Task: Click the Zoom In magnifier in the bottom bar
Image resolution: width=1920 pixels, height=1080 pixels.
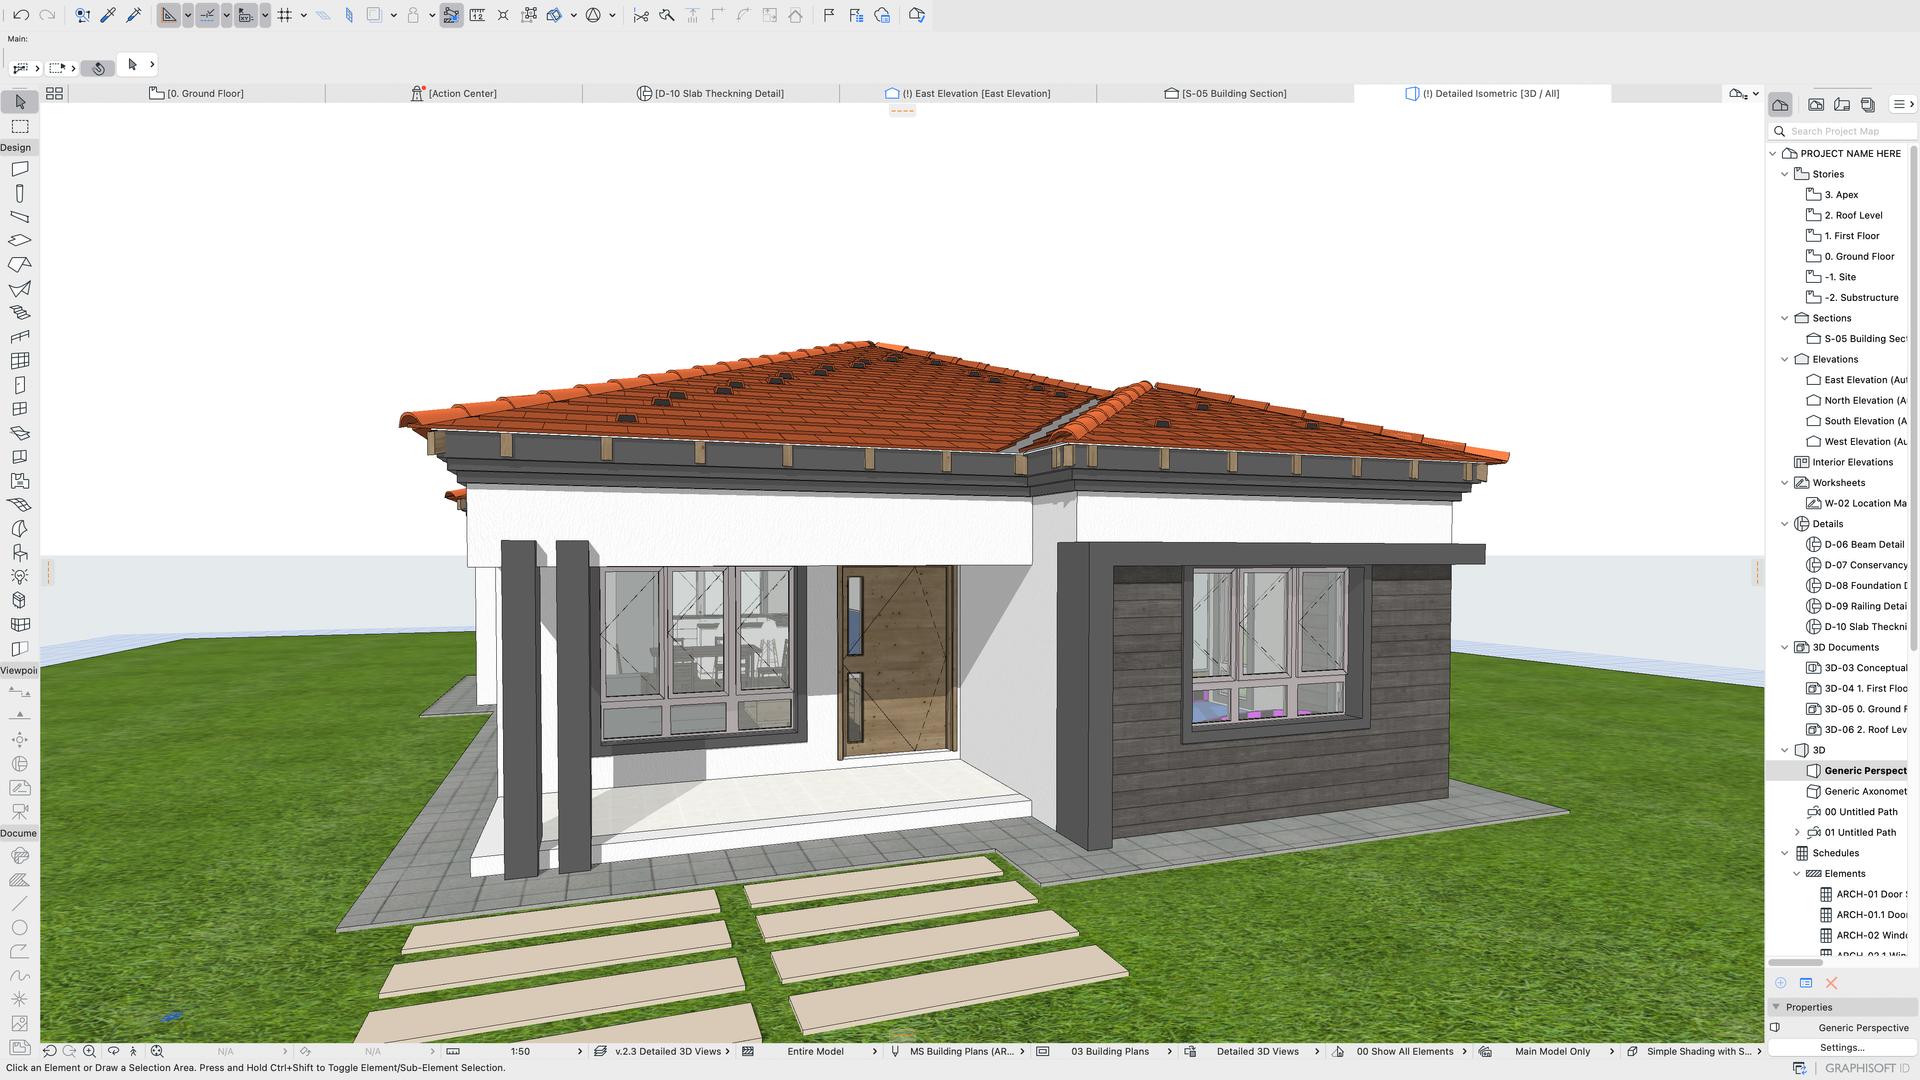Action: tap(90, 1051)
